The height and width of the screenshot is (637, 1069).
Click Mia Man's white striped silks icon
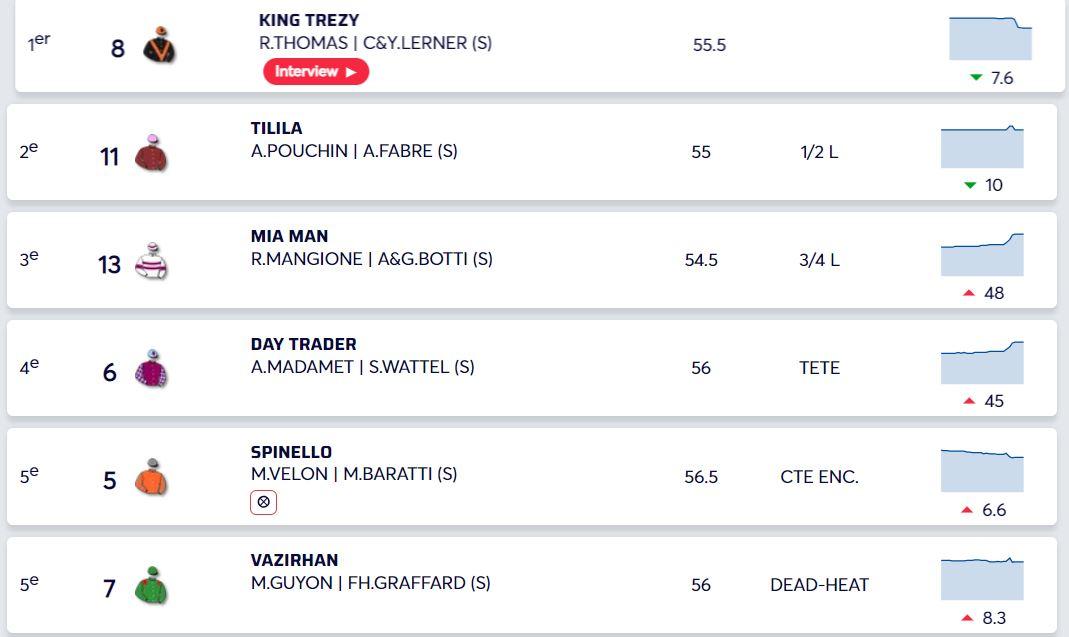pos(150,262)
